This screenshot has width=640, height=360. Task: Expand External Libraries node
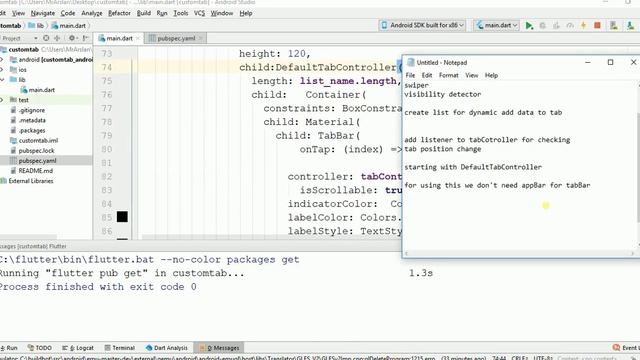27,181
